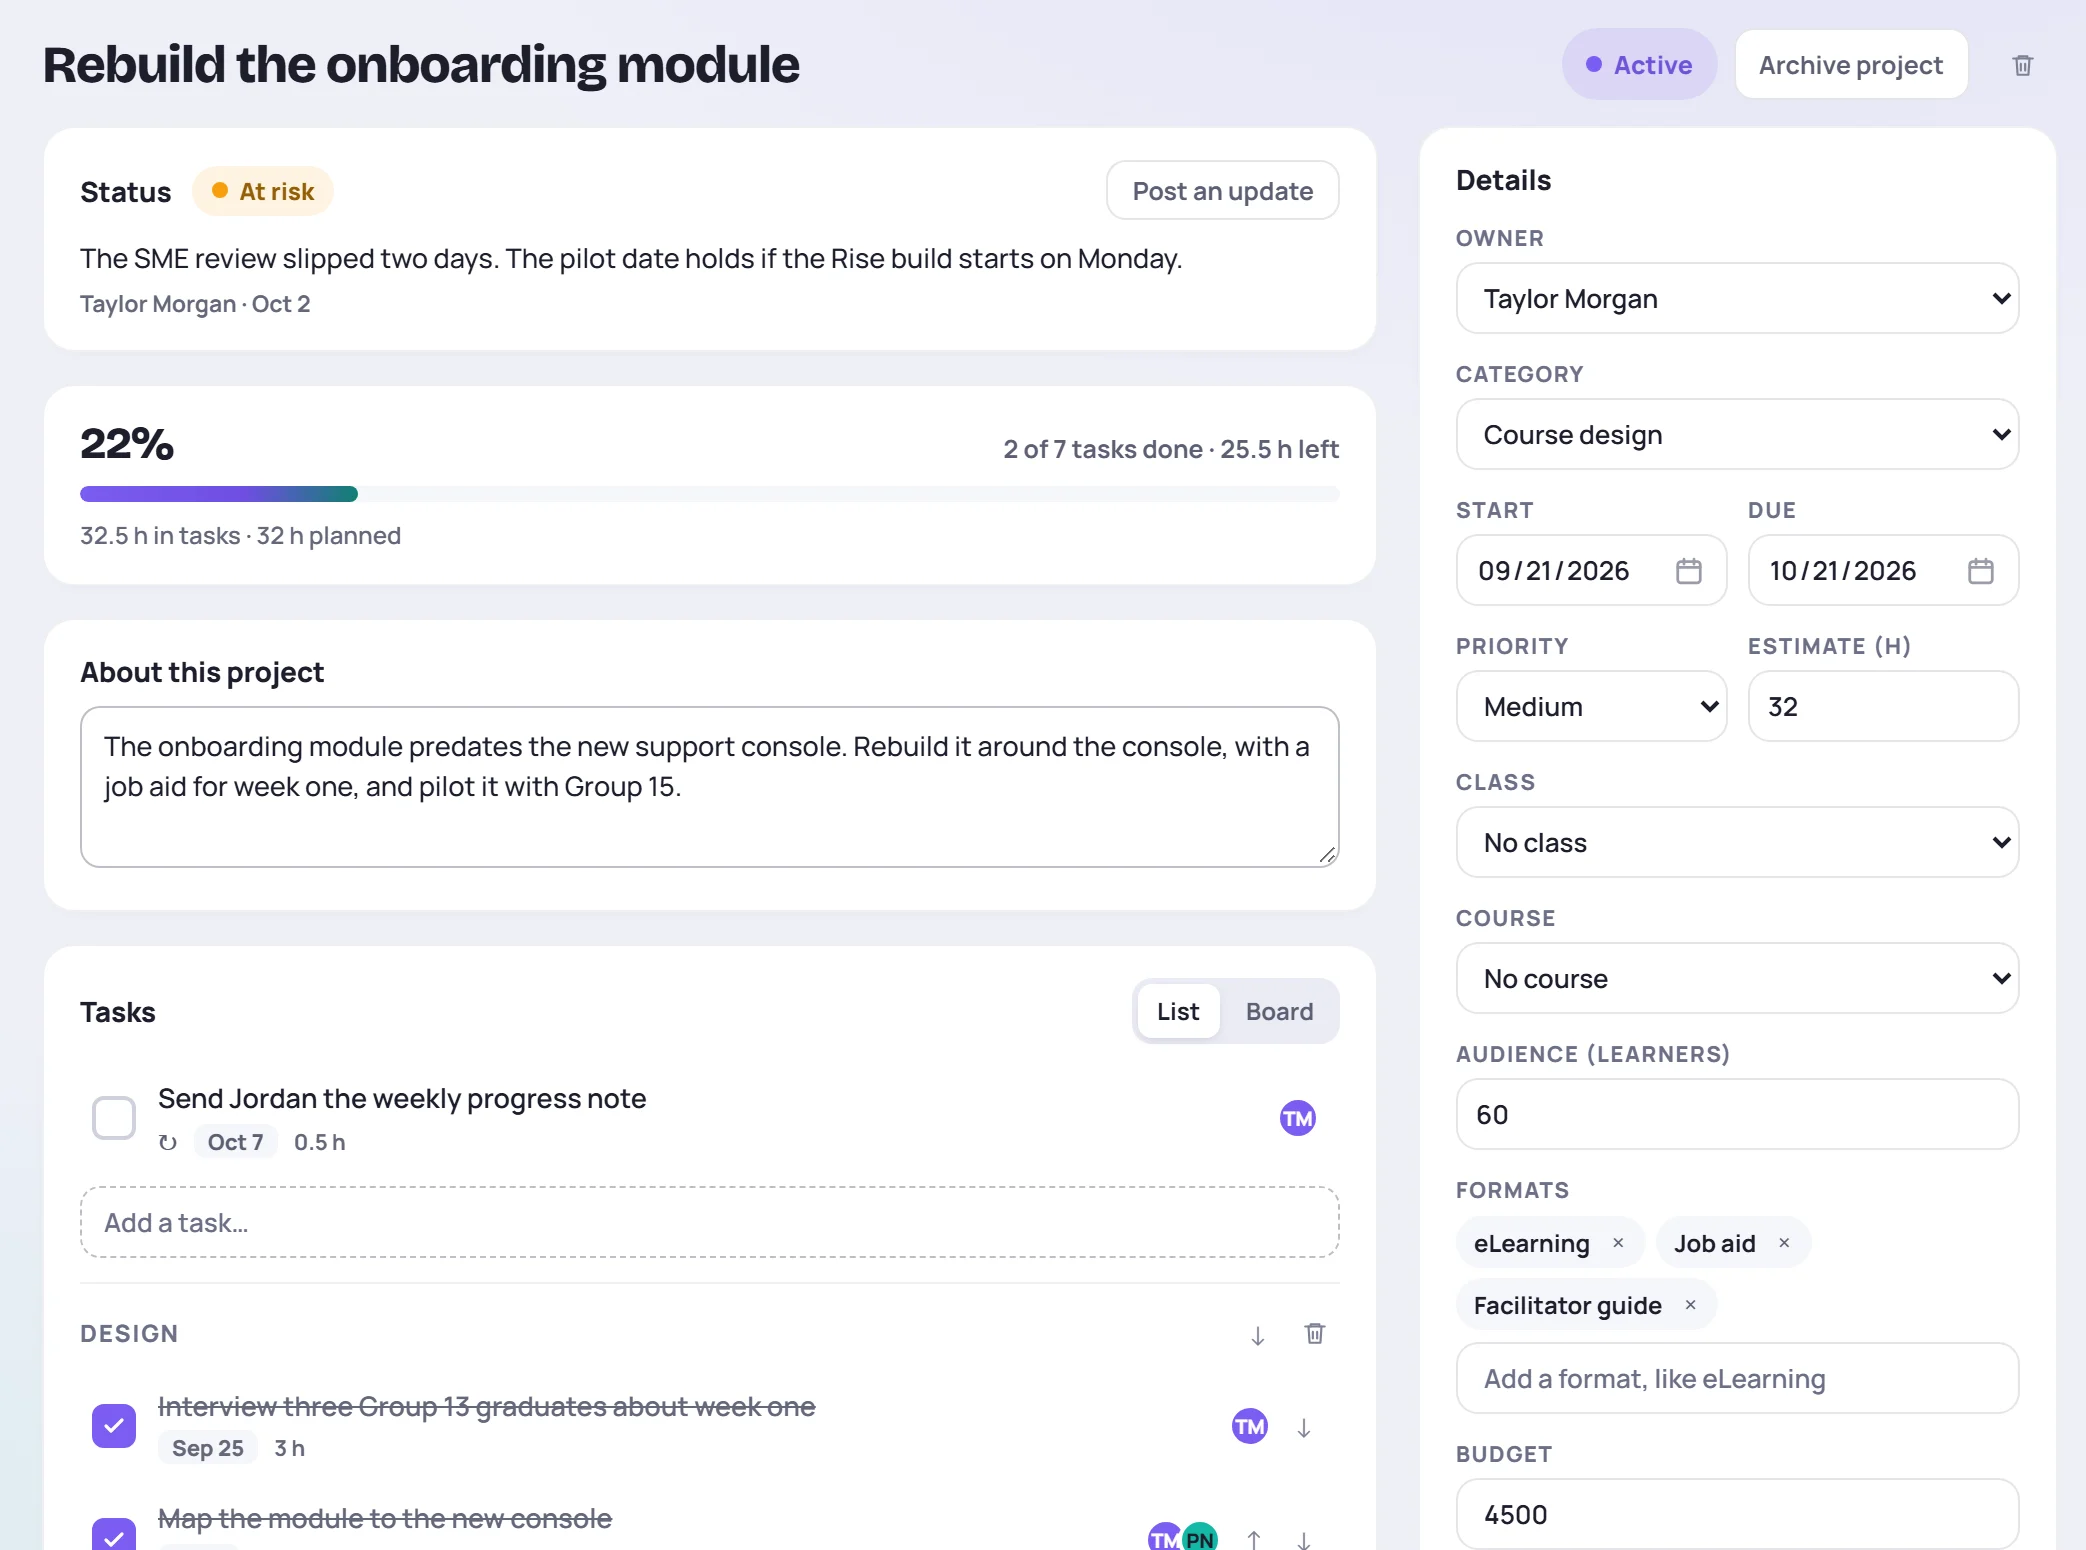Image resolution: width=2086 pixels, height=1550 pixels.
Task: Remove the eLearning format tag
Action: pyautogui.click(x=1618, y=1243)
